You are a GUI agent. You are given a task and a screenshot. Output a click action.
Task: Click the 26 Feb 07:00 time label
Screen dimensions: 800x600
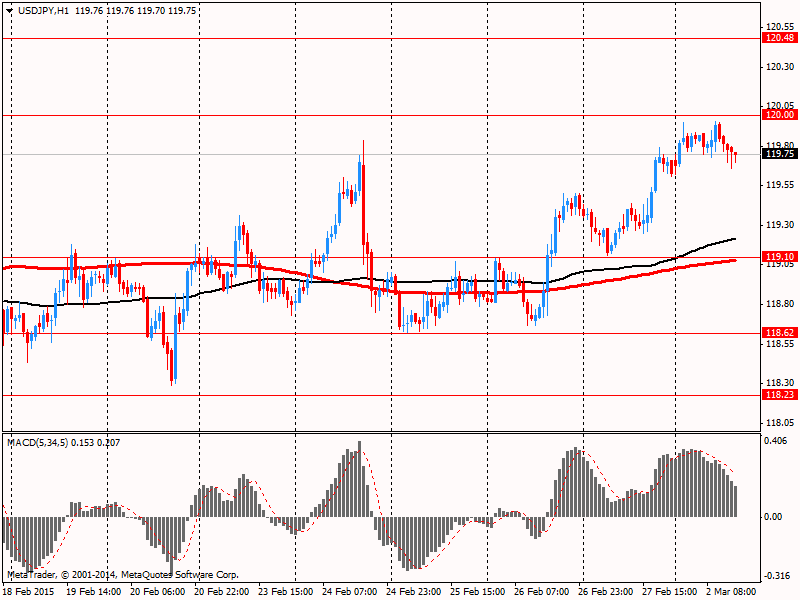[542, 592]
